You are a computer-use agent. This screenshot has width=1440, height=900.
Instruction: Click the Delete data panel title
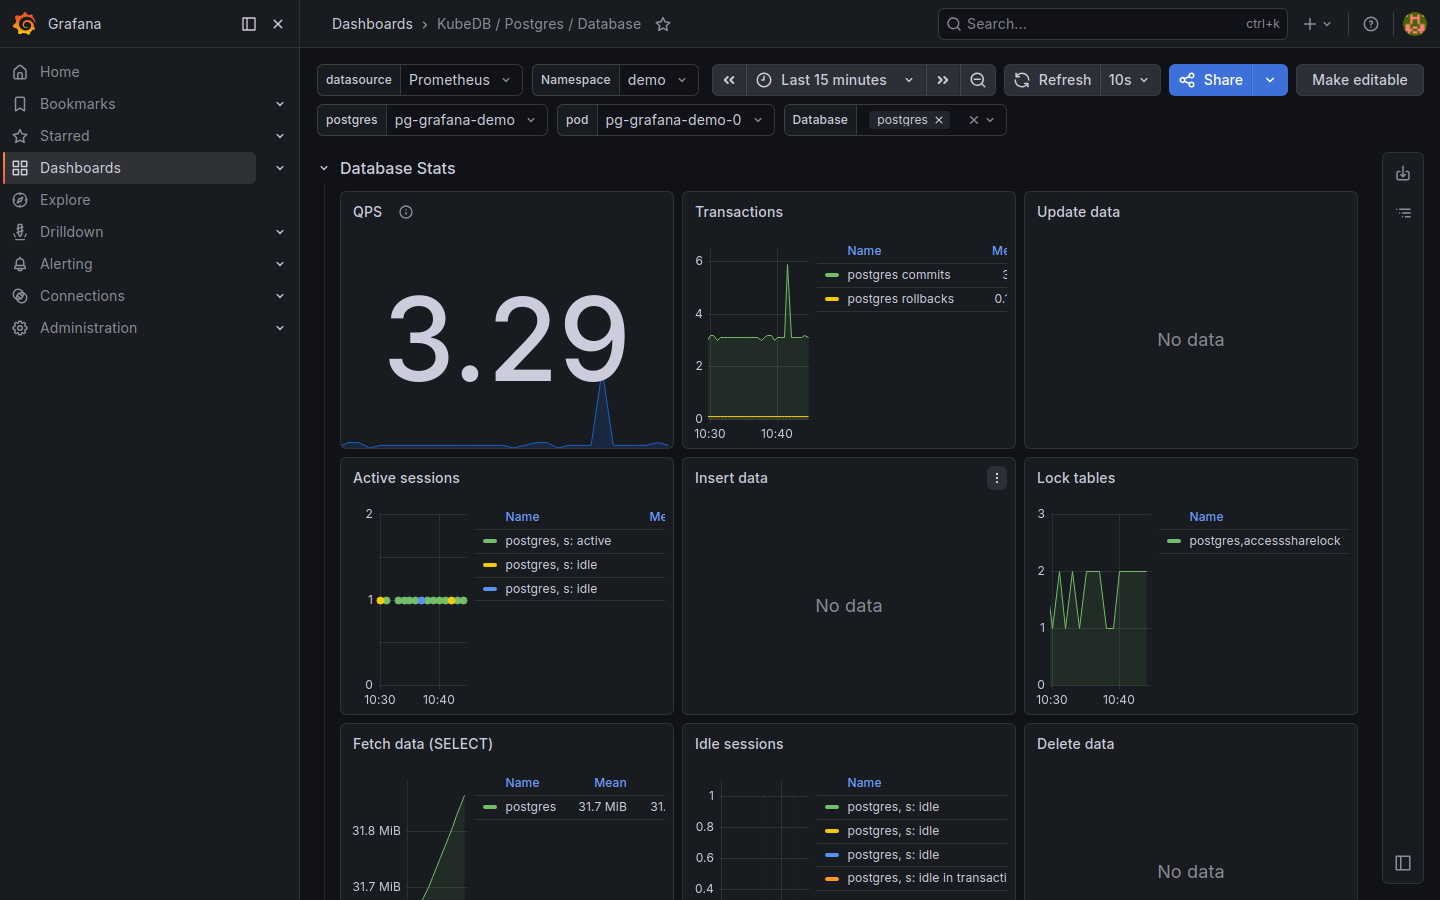pos(1075,744)
